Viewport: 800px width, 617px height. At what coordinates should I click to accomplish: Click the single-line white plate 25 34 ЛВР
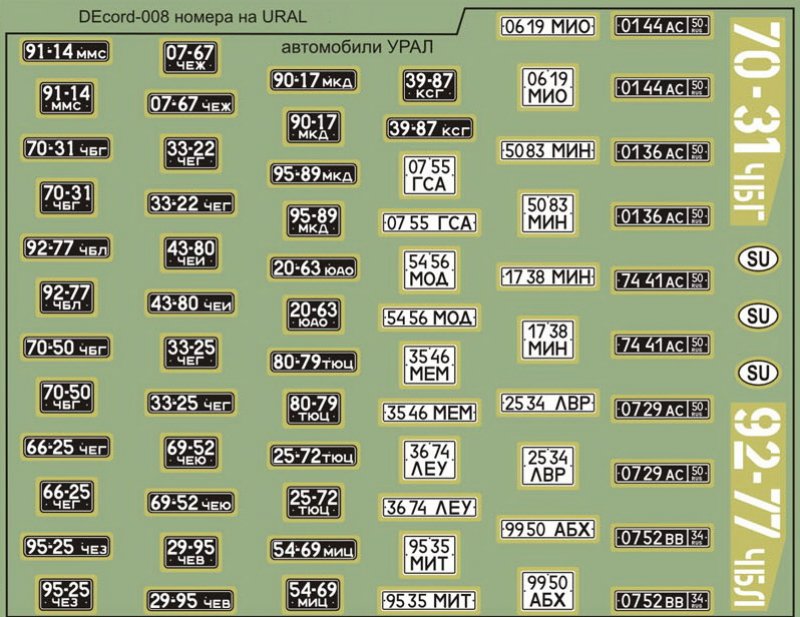point(547,403)
